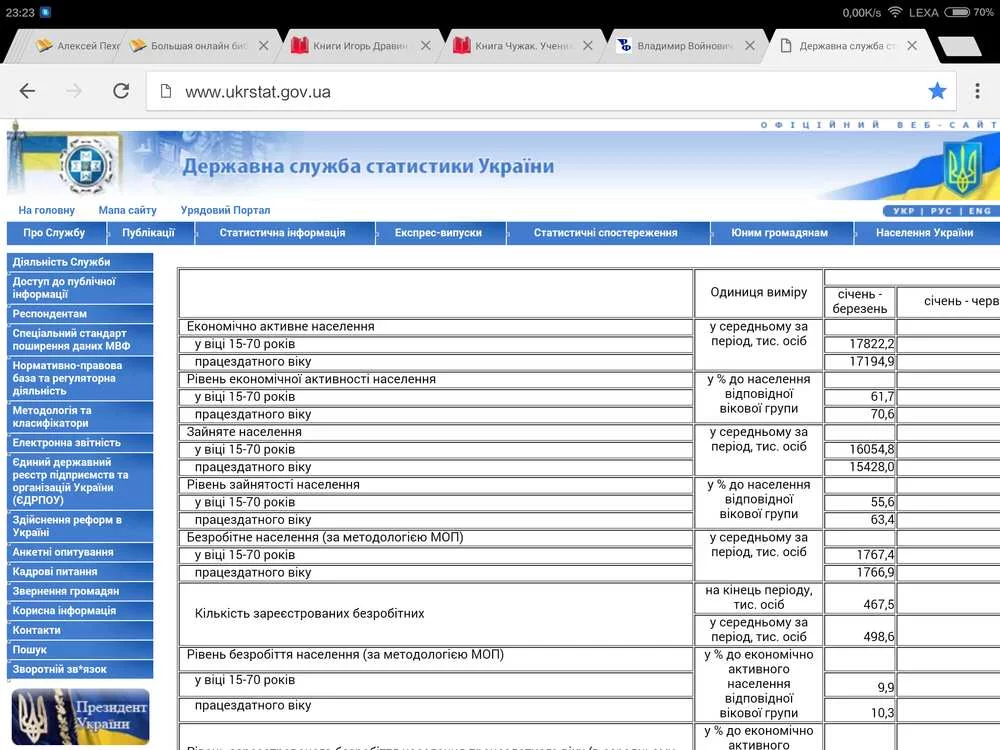This screenshot has height=750, width=1000.
Task: Click the value 467,5 in the table
Action: click(x=879, y=604)
